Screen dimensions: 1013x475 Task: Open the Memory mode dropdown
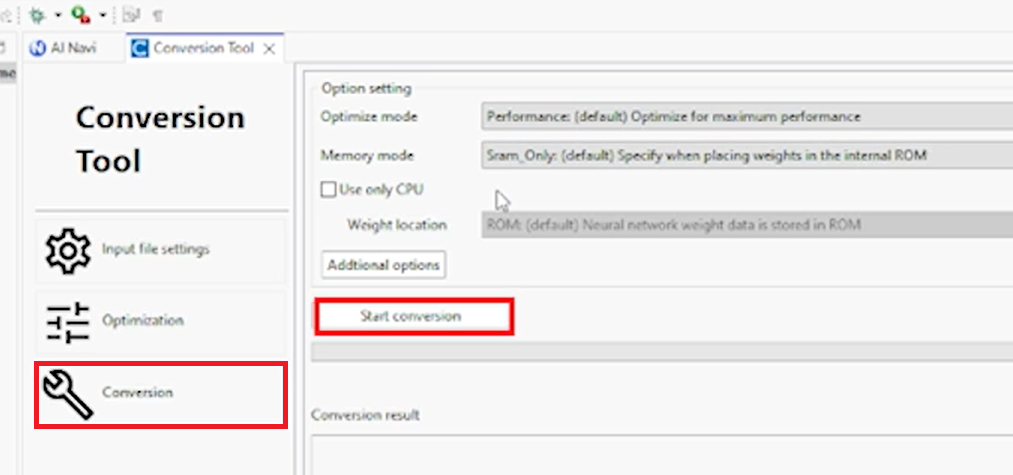click(x=746, y=156)
